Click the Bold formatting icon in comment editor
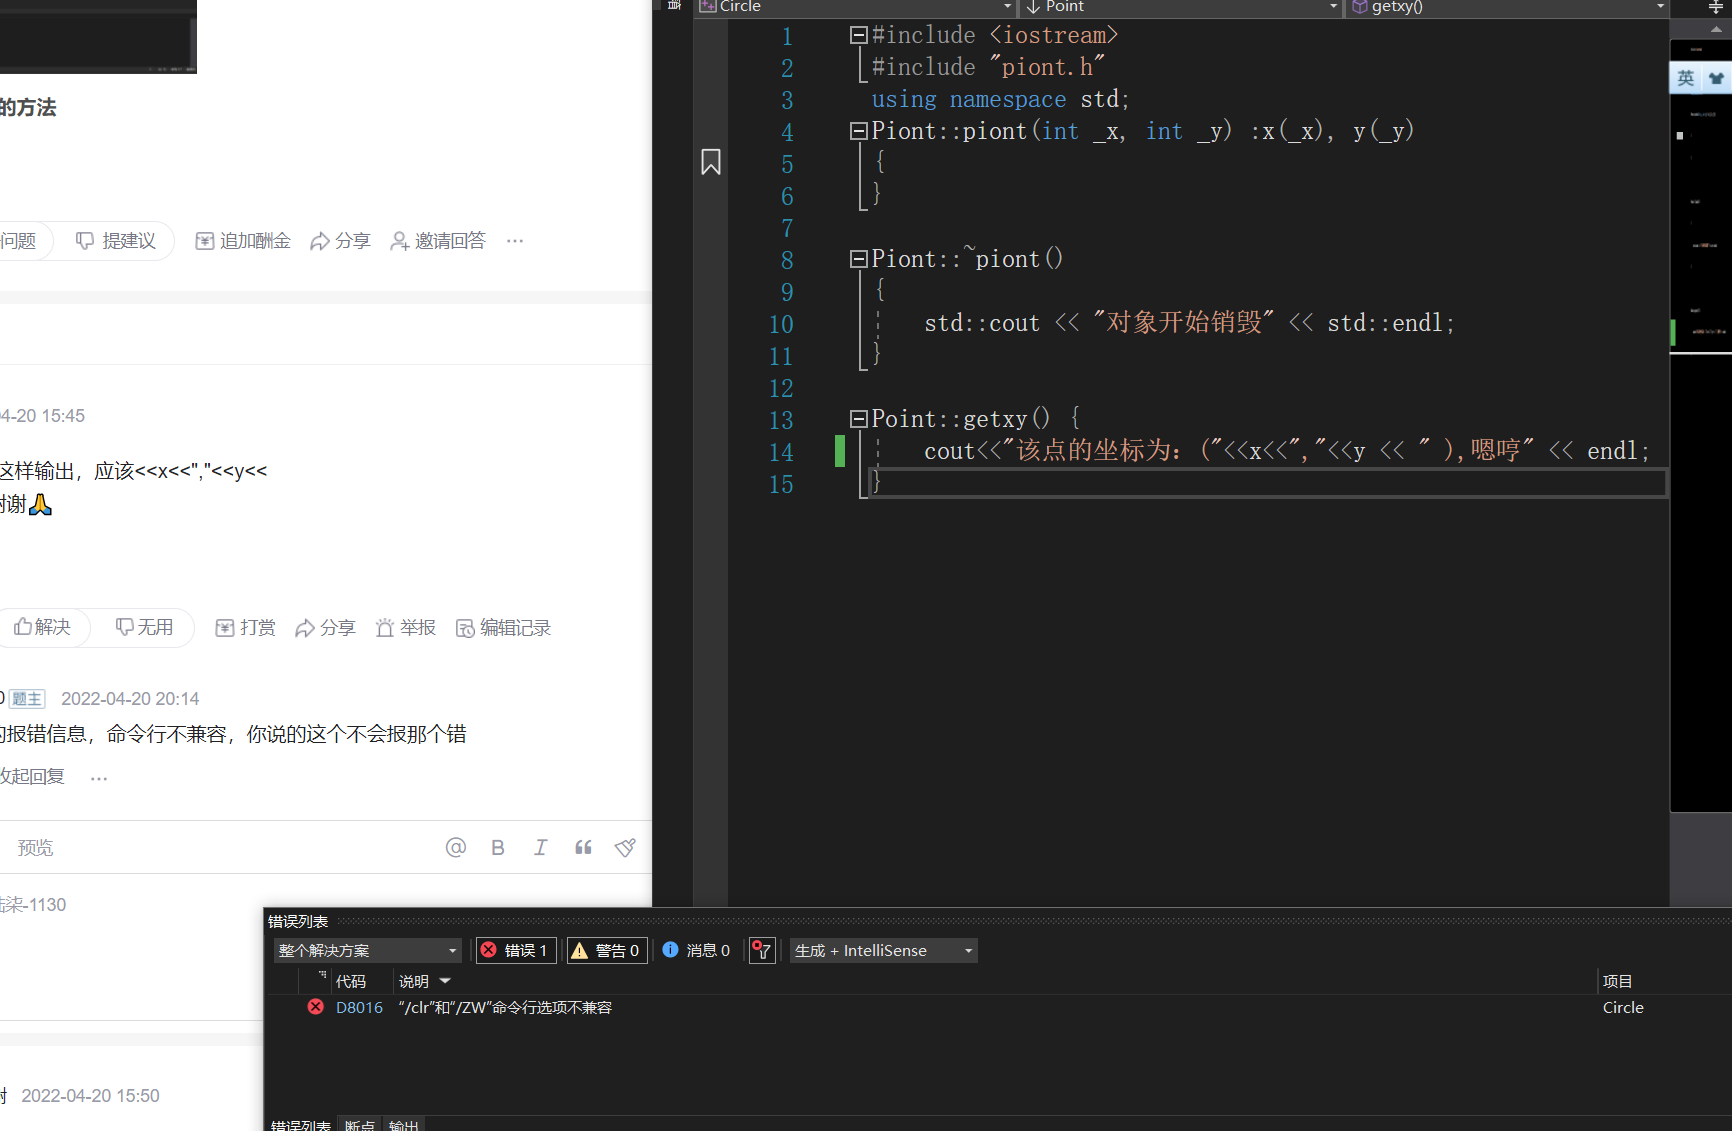1732x1131 pixels. point(497,847)
